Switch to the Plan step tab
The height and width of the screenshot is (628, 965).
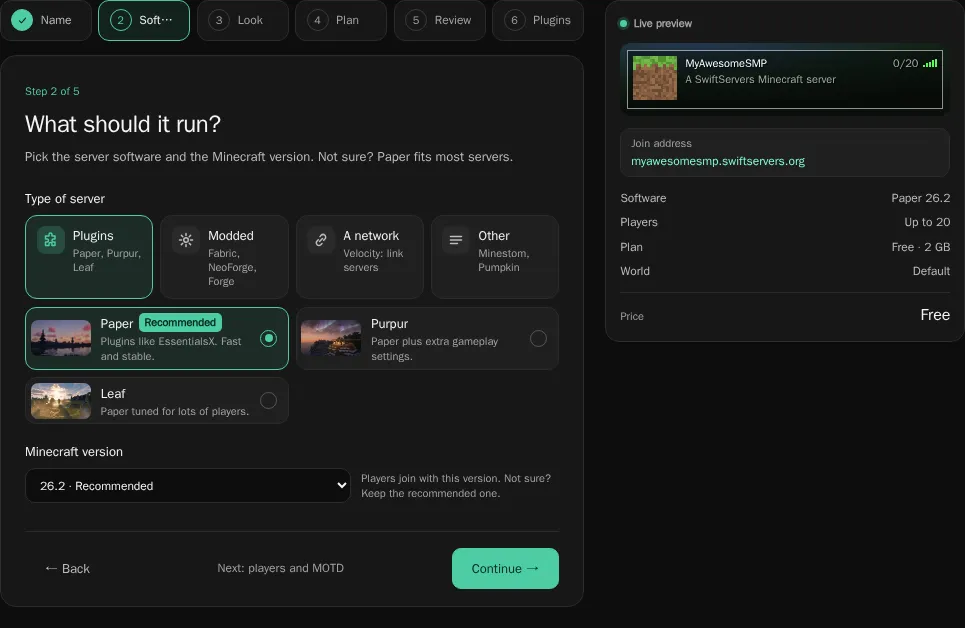point(341,20)
